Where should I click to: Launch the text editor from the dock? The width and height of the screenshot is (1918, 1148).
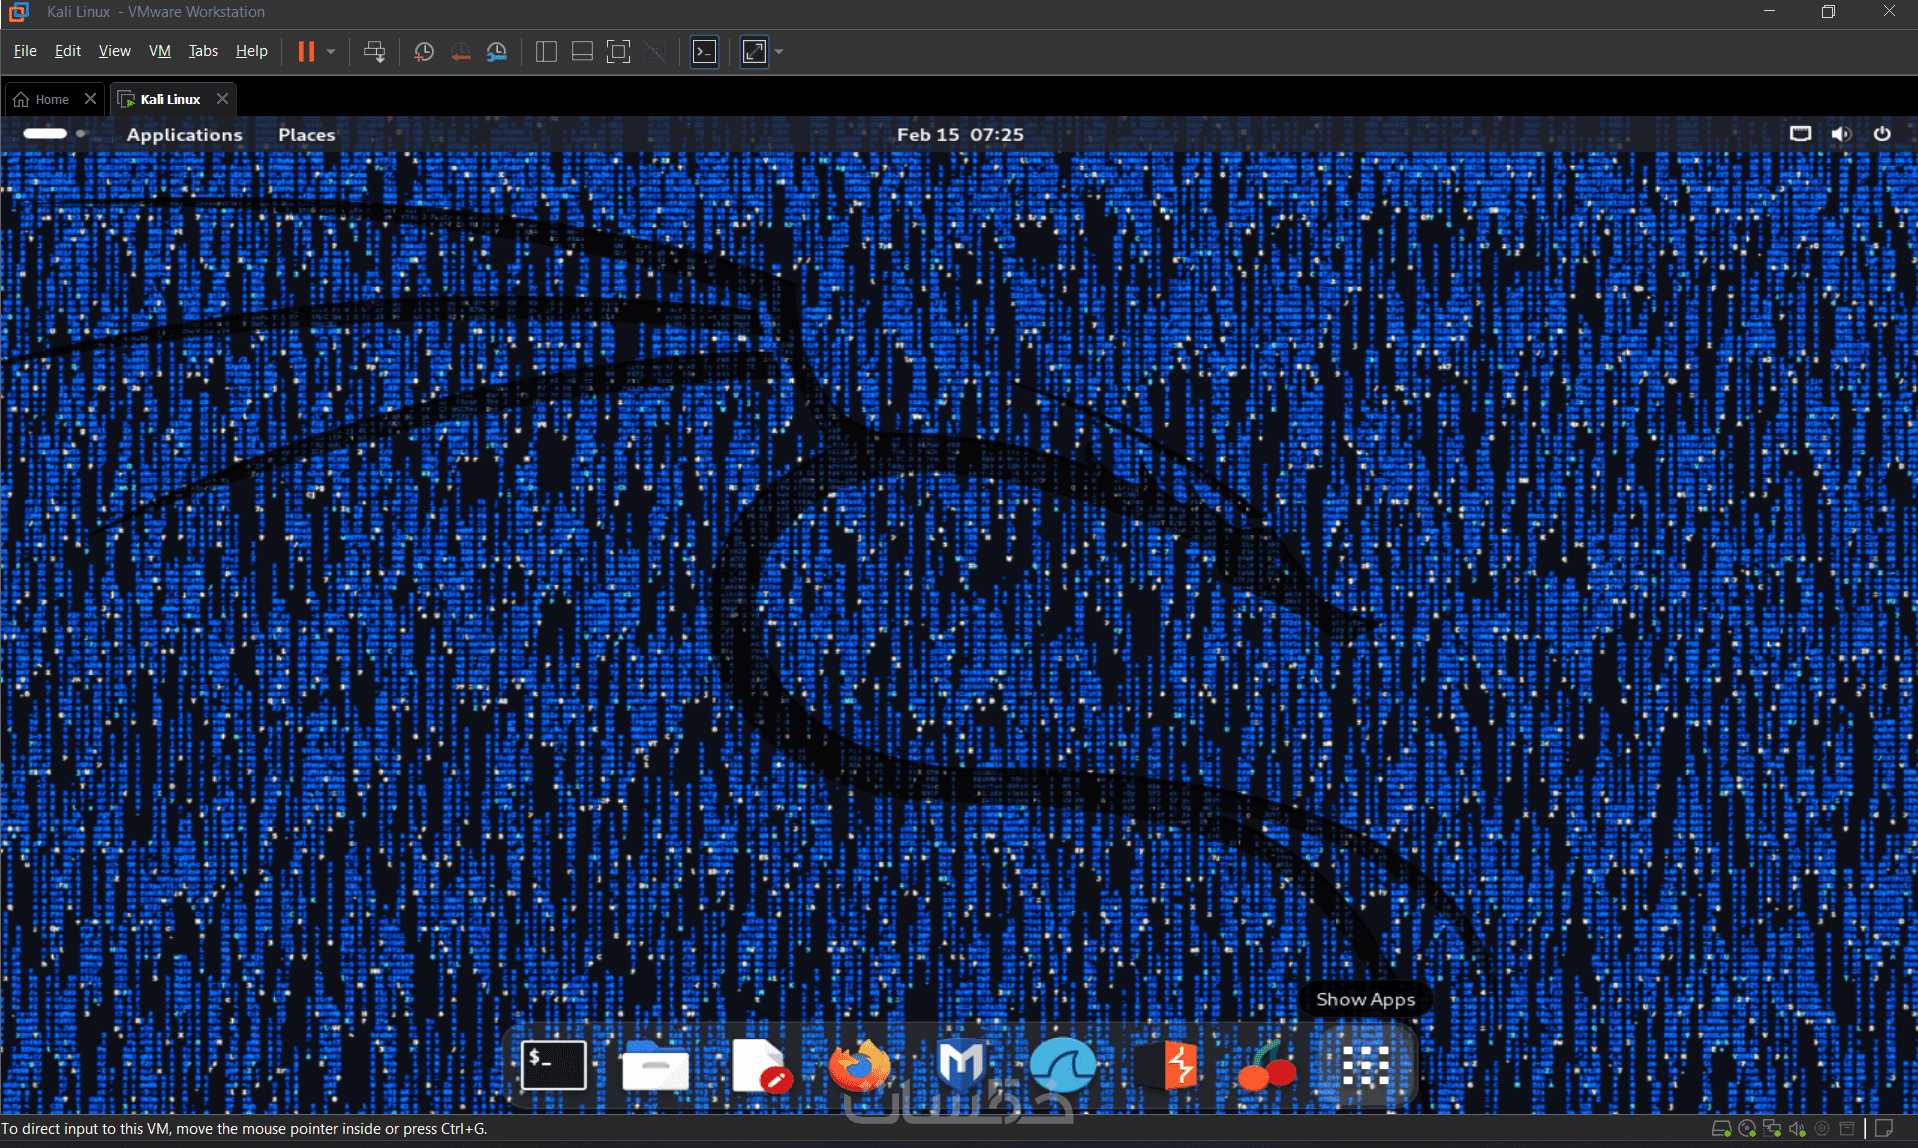click(760, 1065)
